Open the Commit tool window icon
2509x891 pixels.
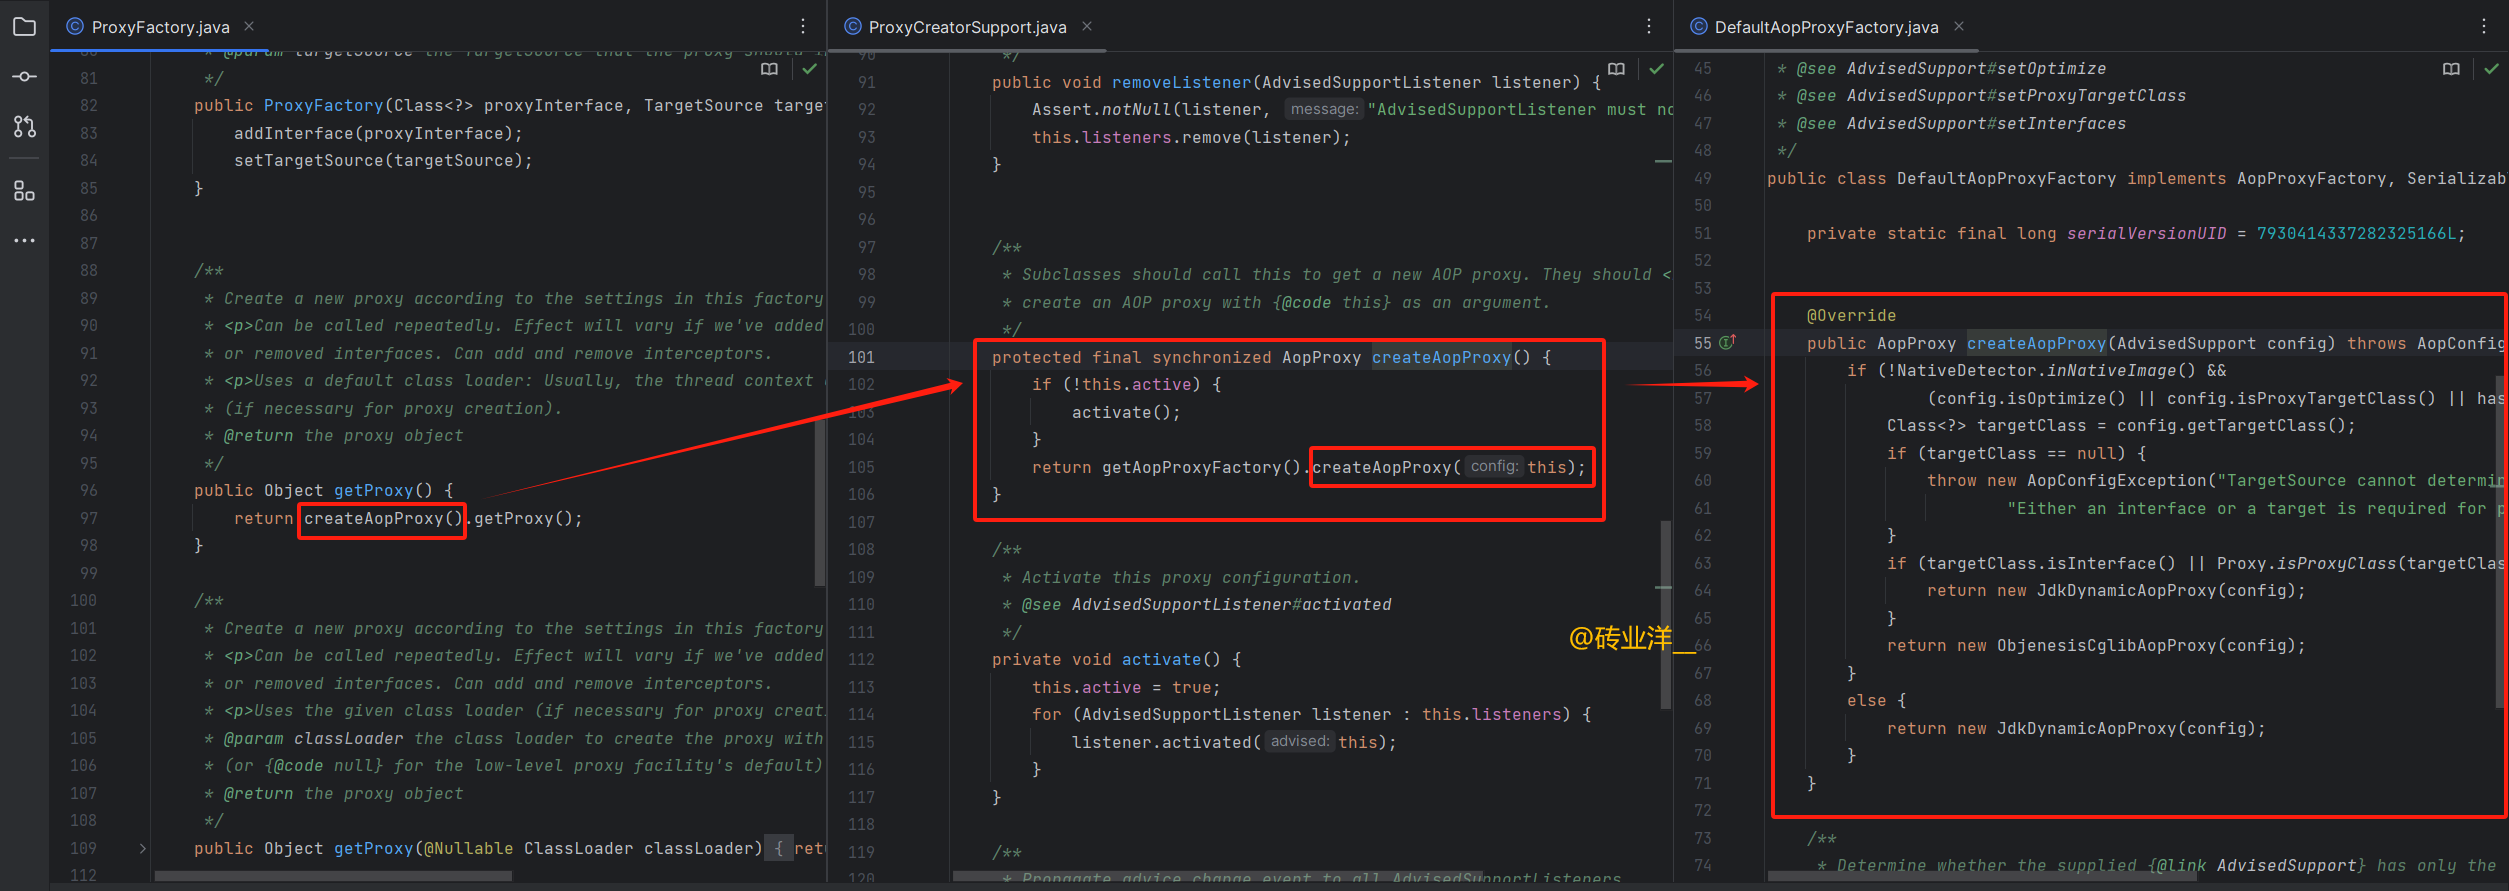(24, 77)
